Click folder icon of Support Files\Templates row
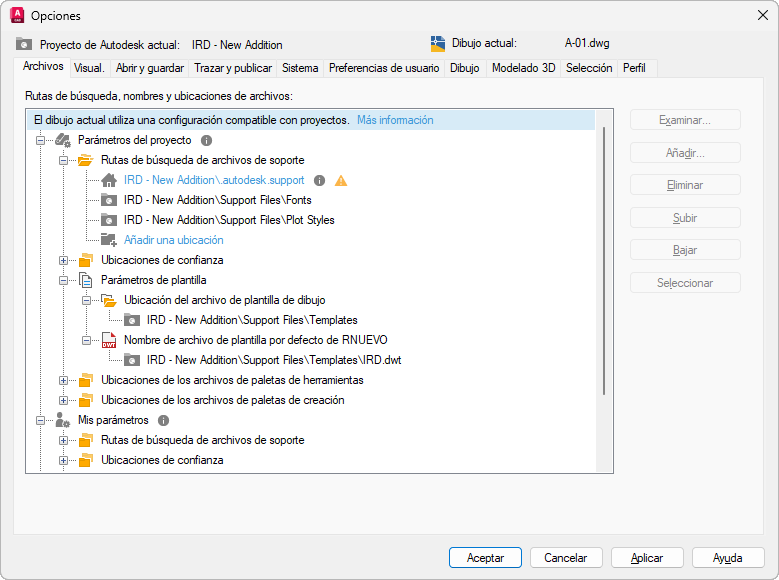This screenshot has height=580, width=779. point(132,320)
